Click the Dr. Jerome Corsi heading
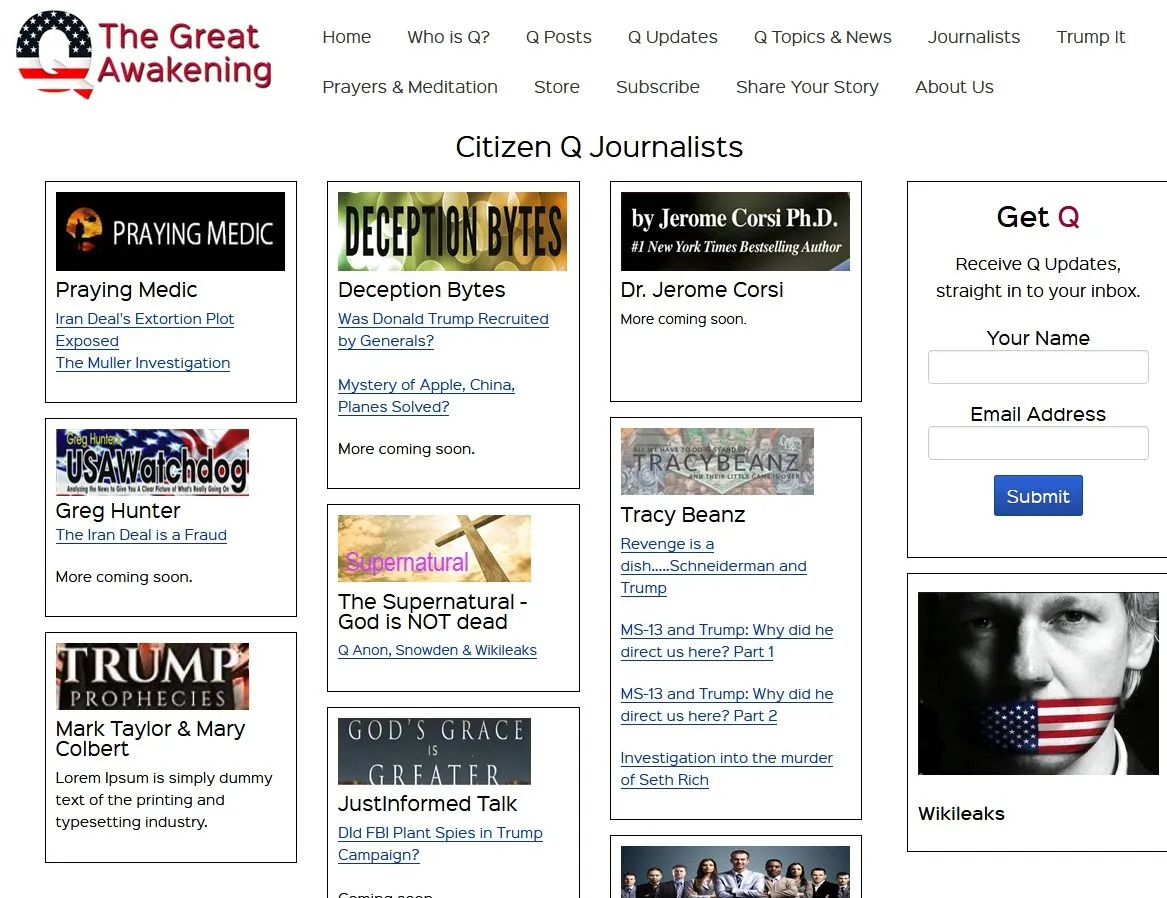This screenshot has height=898, width=1167. pyautogui.click(x=702, y=289)
